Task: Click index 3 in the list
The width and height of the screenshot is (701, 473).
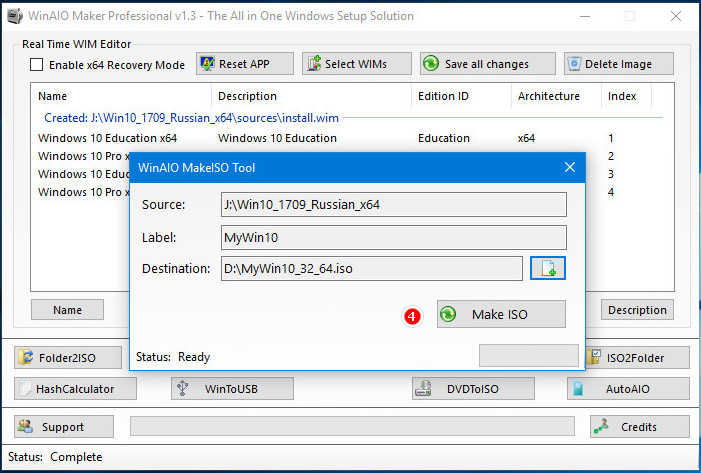Action: 611,174
